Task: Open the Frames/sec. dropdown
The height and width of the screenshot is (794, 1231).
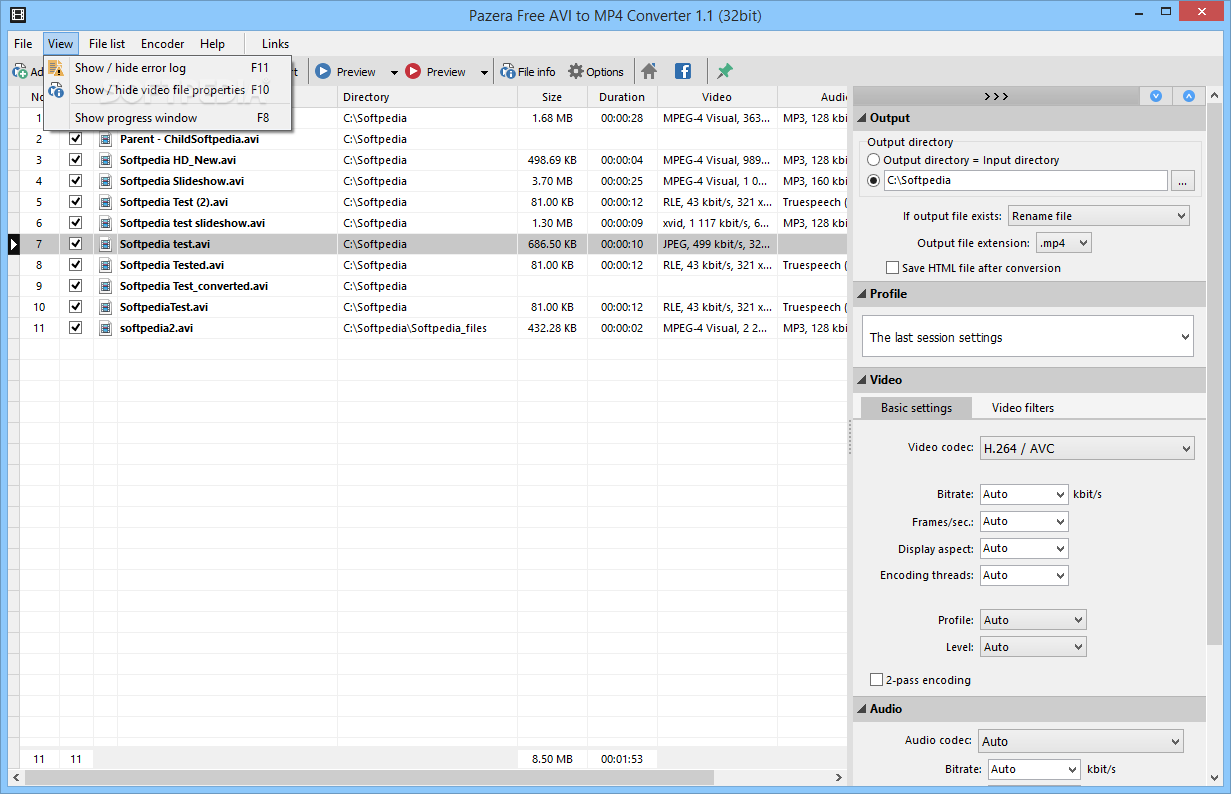Action: [1024, 521]
